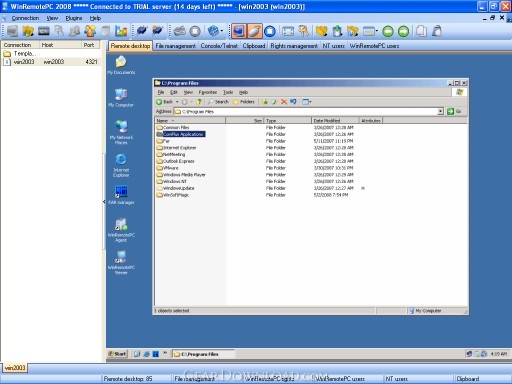Click the Back button in the Explorer toolbar

[x=164, y=102]
